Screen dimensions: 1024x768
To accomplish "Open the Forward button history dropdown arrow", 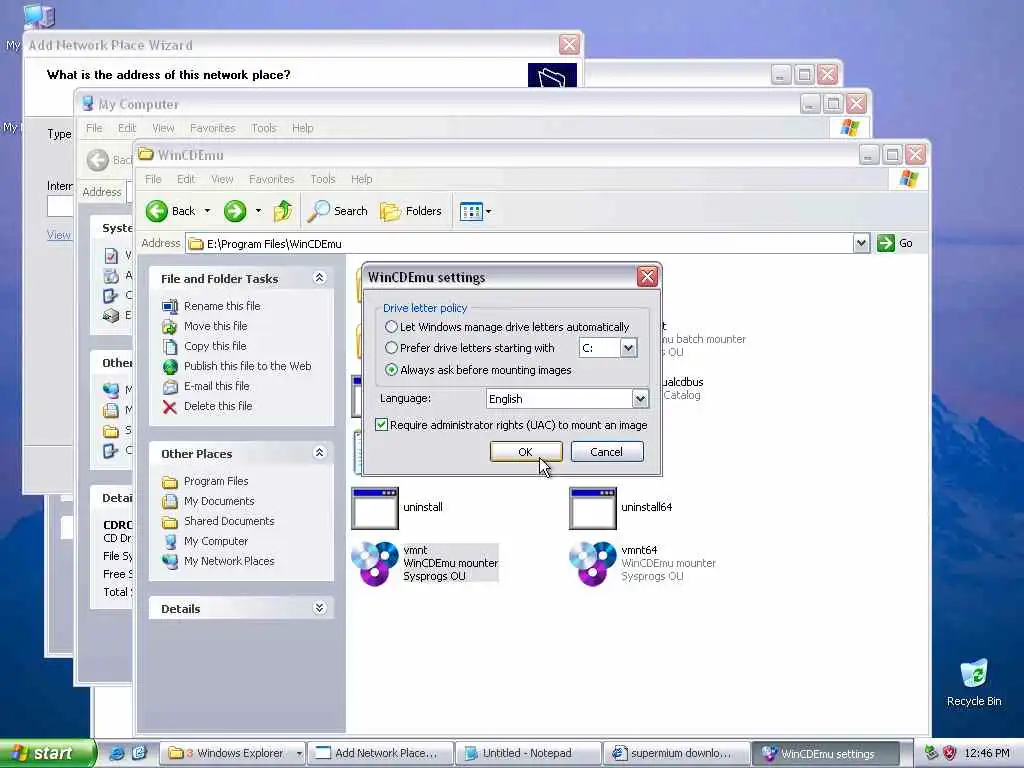I will [259, 211].
